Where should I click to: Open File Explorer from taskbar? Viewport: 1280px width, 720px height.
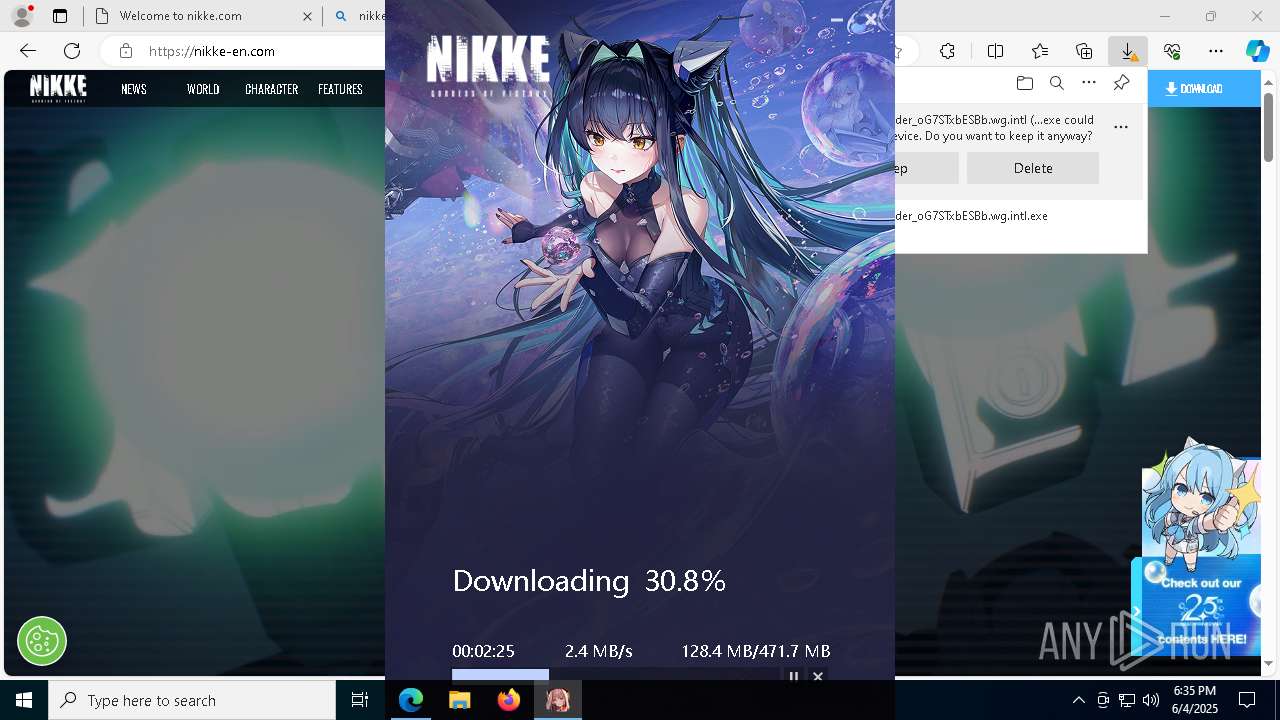click(x=459, y=700)
